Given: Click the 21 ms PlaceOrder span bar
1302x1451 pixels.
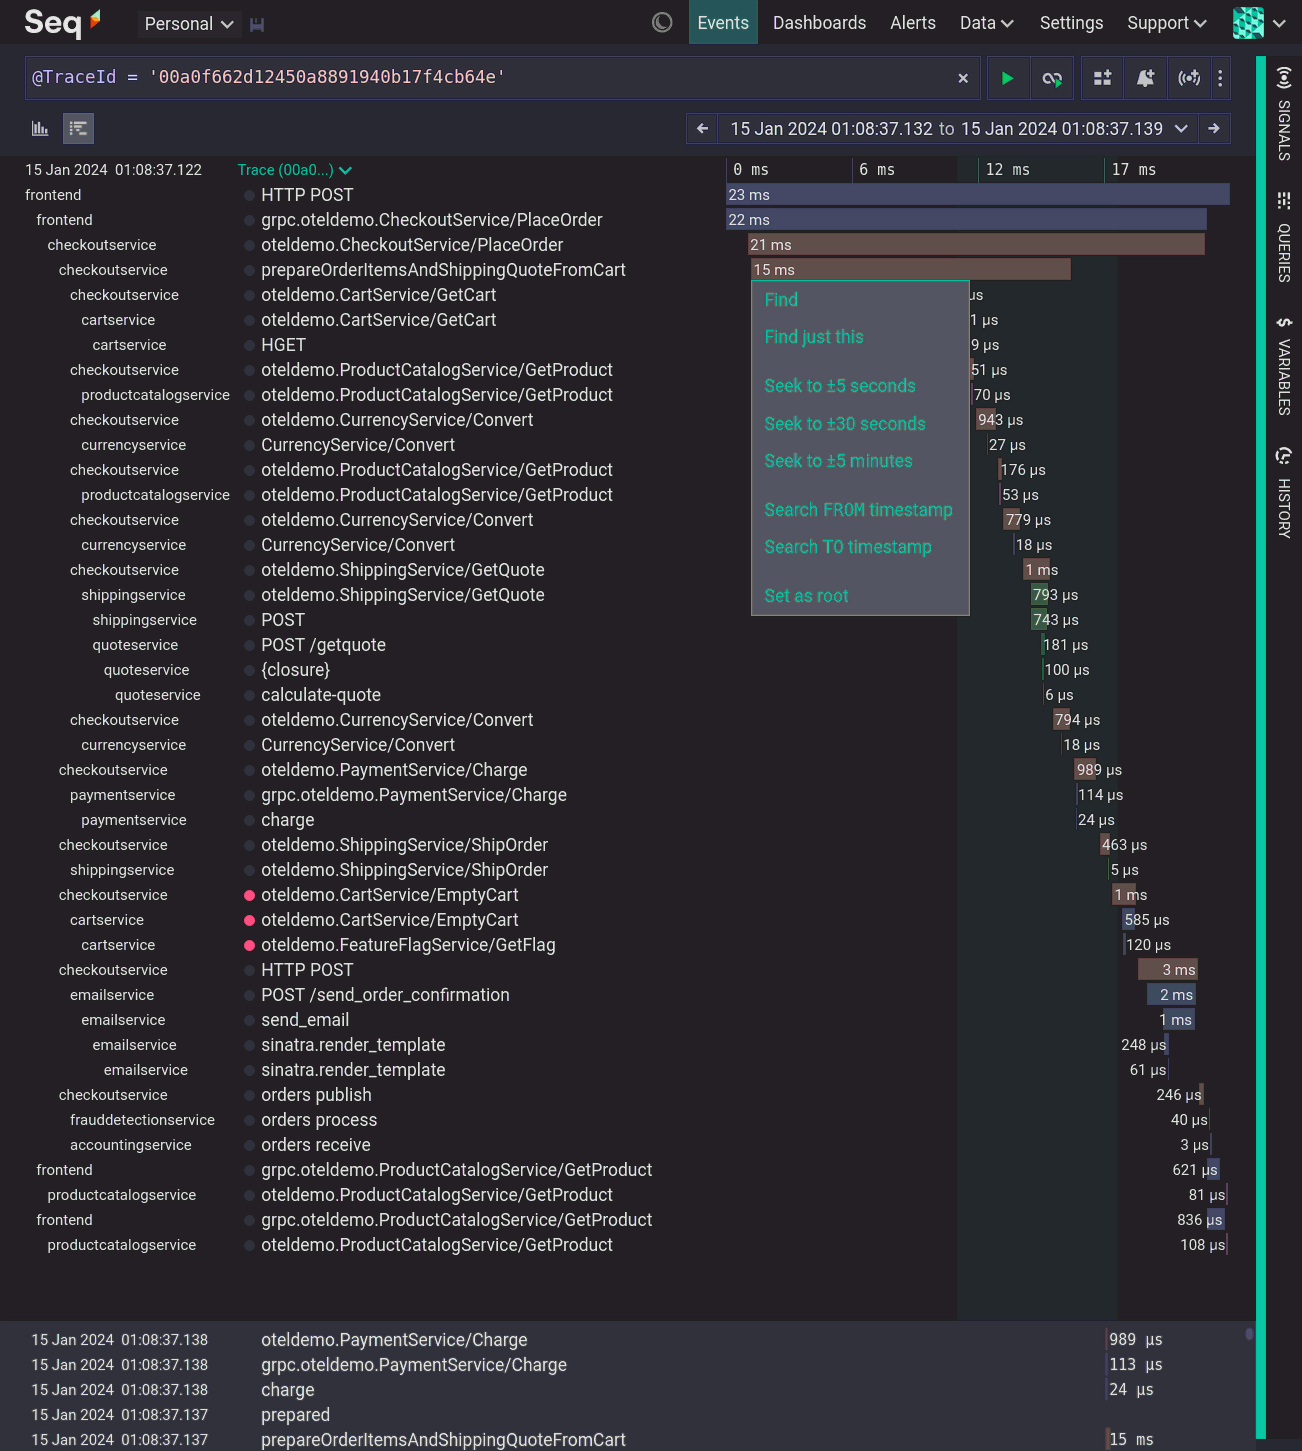Looking at the screenshot, I should click(x=976, y=245).
